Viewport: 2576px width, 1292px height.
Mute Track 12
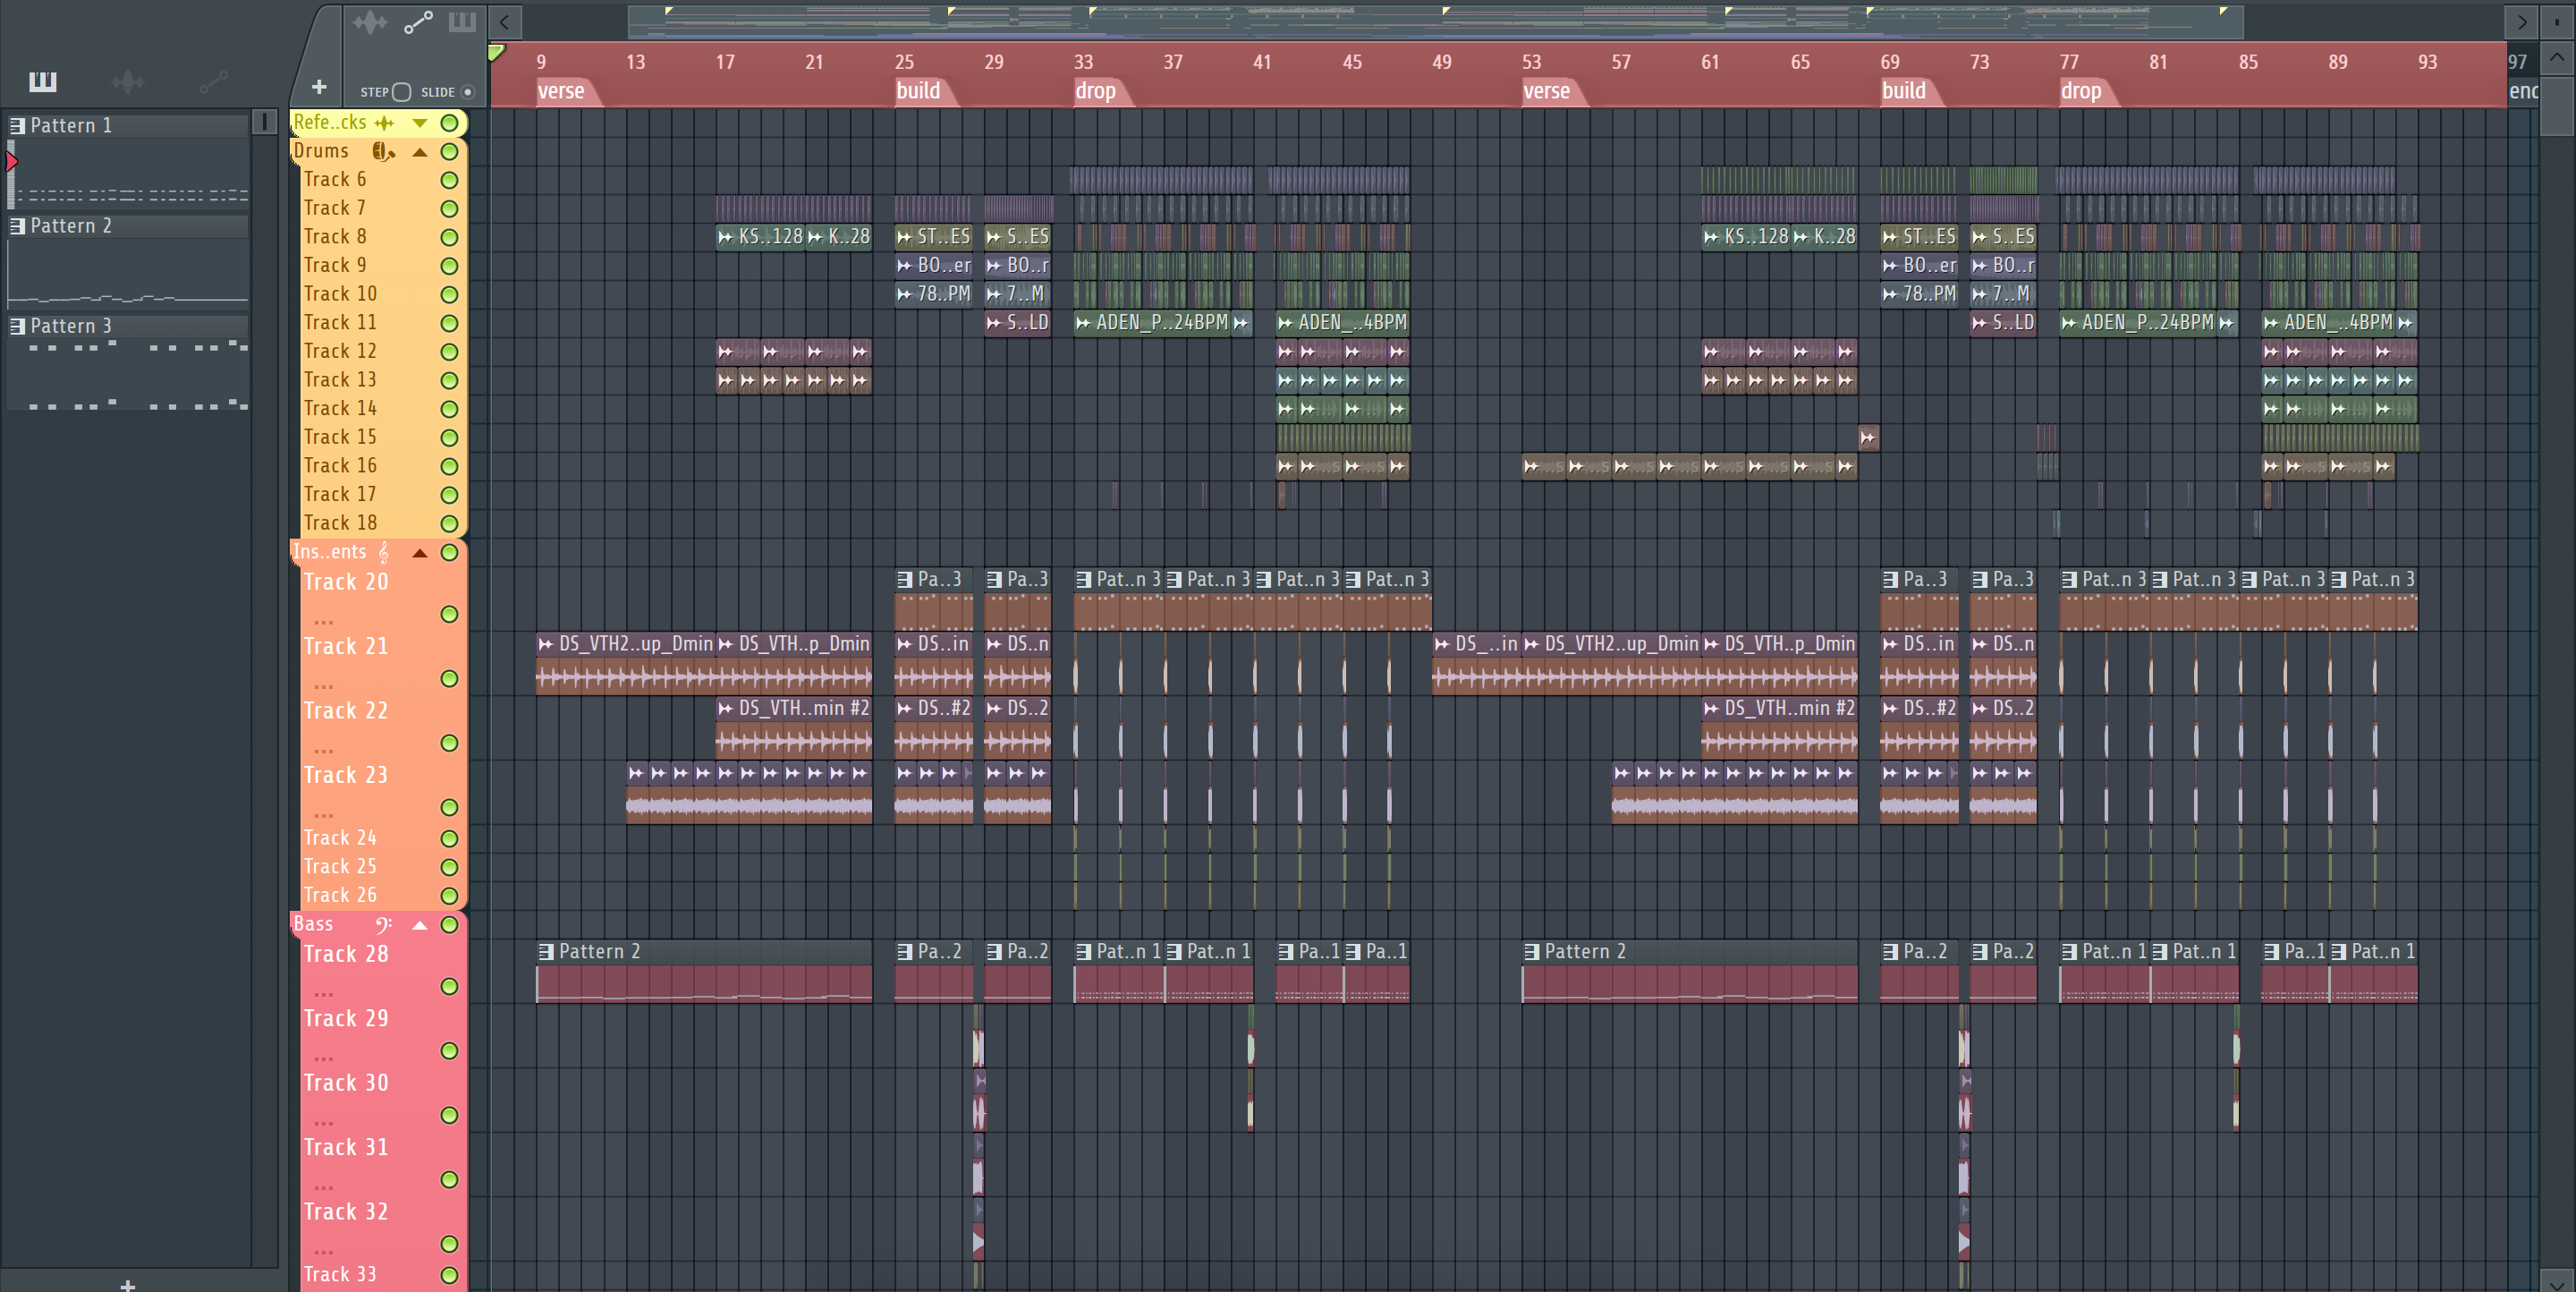tap(450, 352)
